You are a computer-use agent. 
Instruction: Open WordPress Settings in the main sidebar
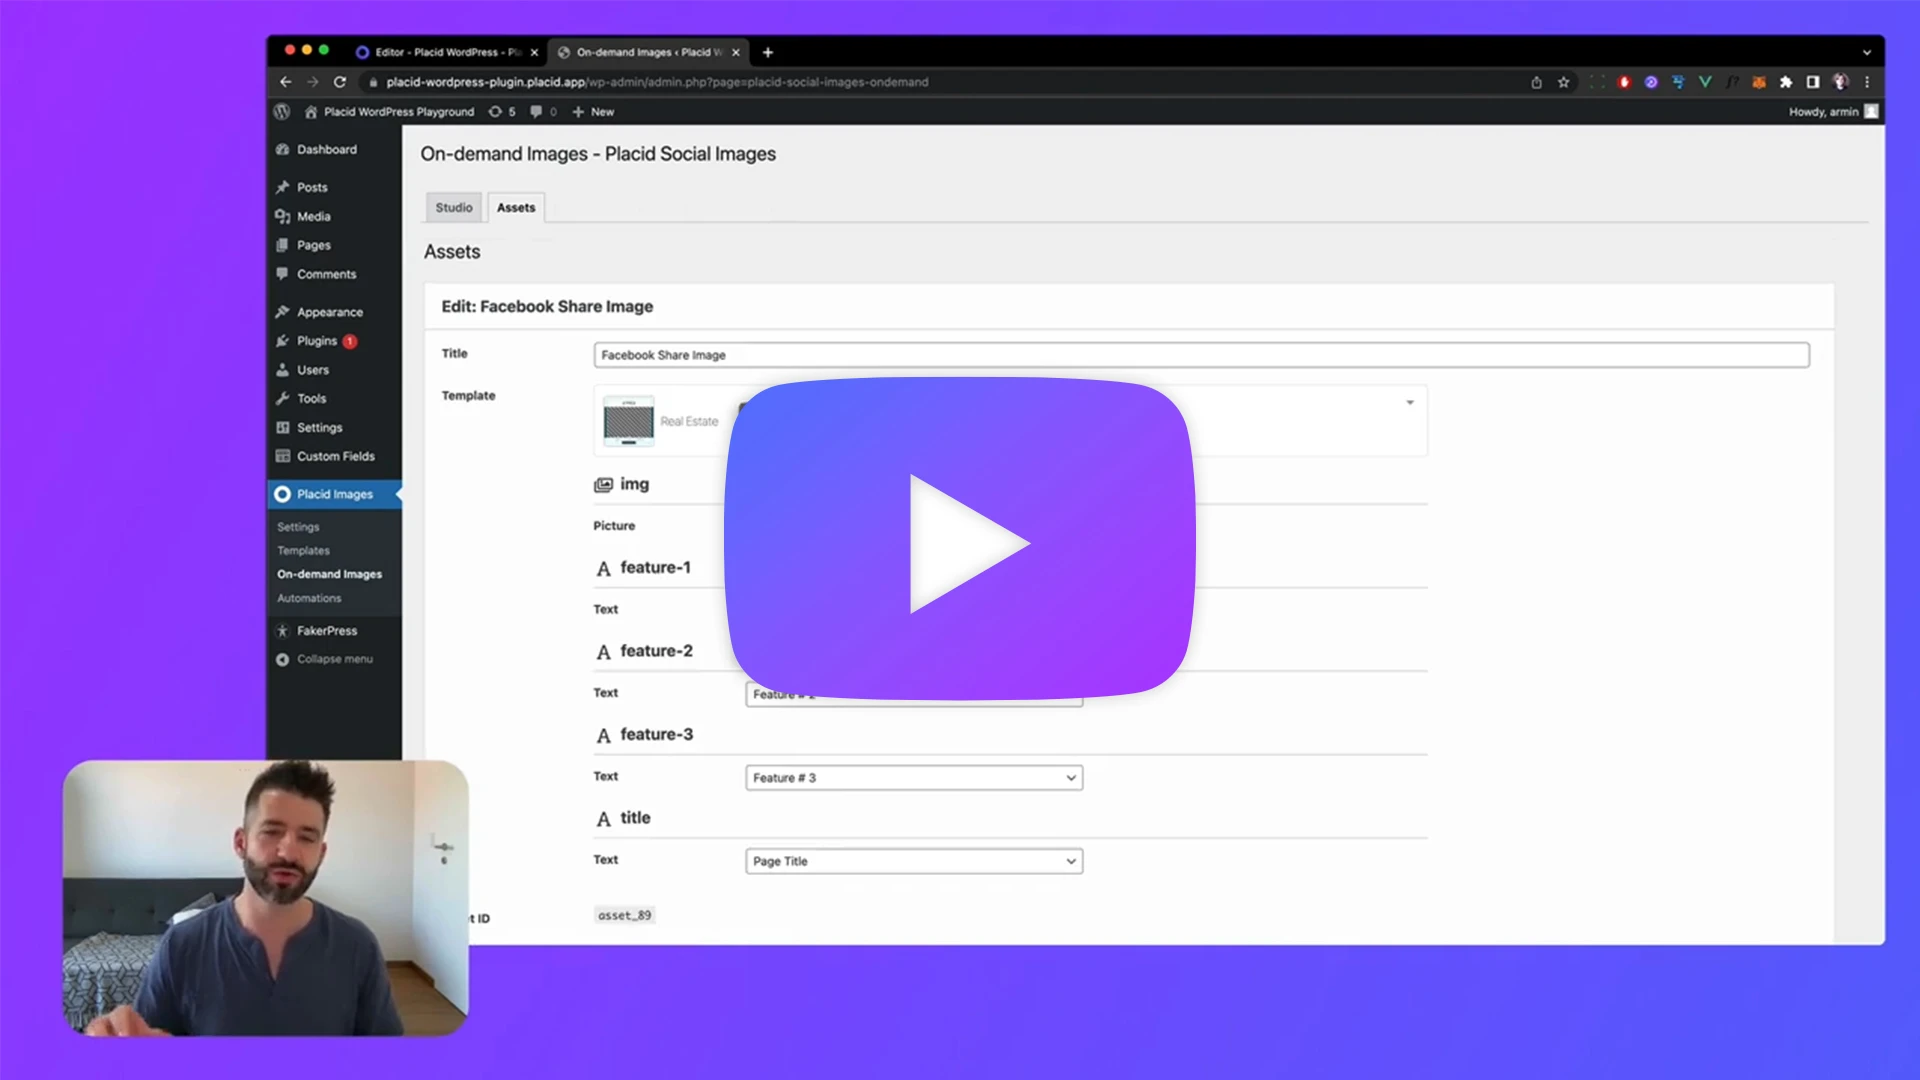pos(334,428)
